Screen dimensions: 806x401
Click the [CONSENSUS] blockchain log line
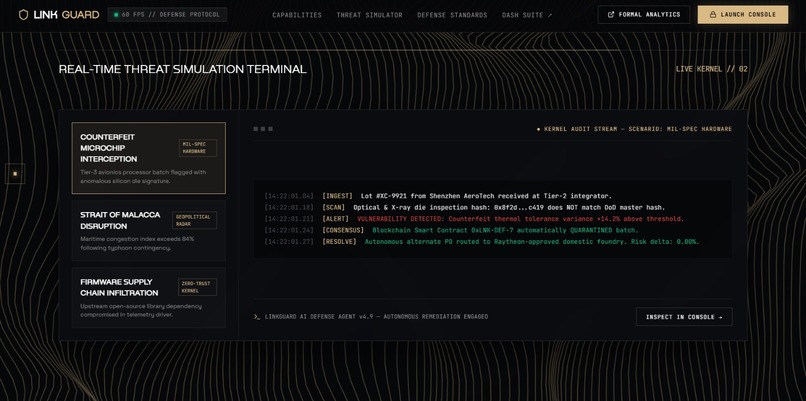(x=451, y=230)
